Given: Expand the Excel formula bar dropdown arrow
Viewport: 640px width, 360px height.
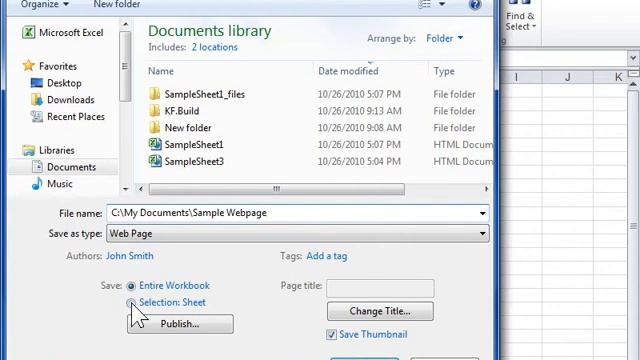Looking at the screenshot, I should [x=633, y=58].
